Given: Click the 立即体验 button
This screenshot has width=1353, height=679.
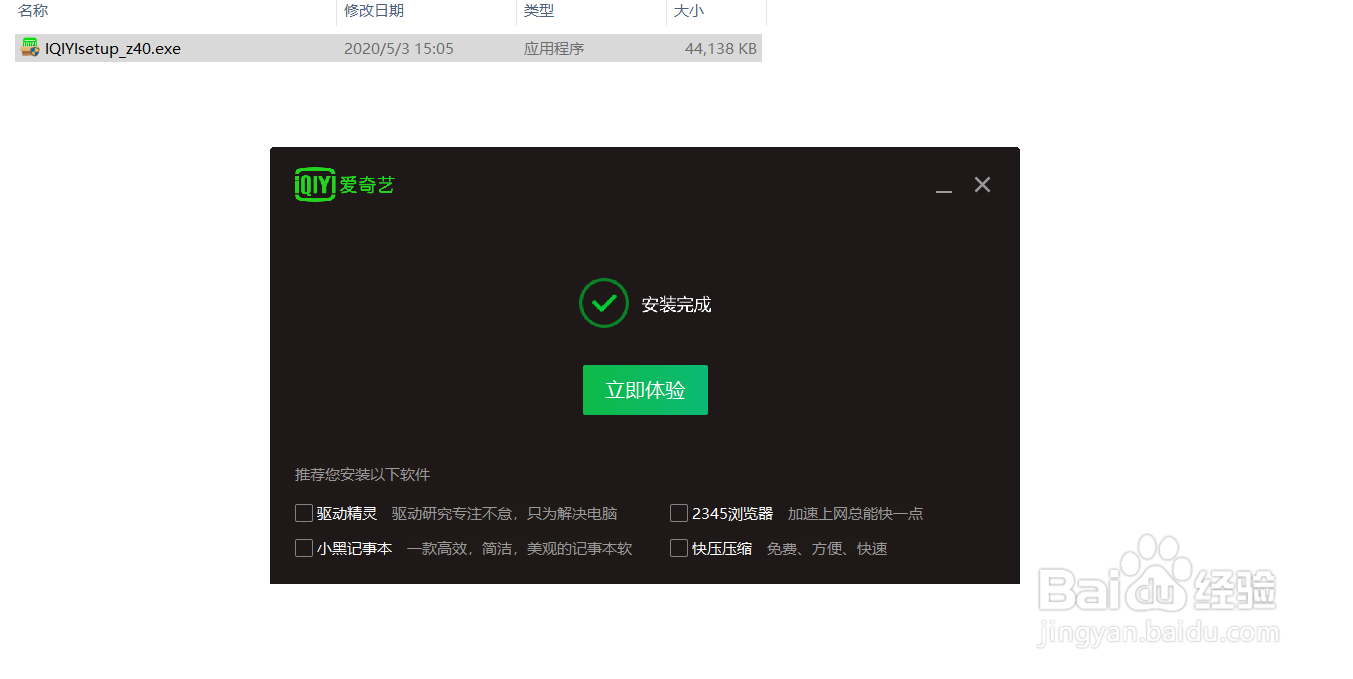Looking at the screenshot, I should [645, 390].
